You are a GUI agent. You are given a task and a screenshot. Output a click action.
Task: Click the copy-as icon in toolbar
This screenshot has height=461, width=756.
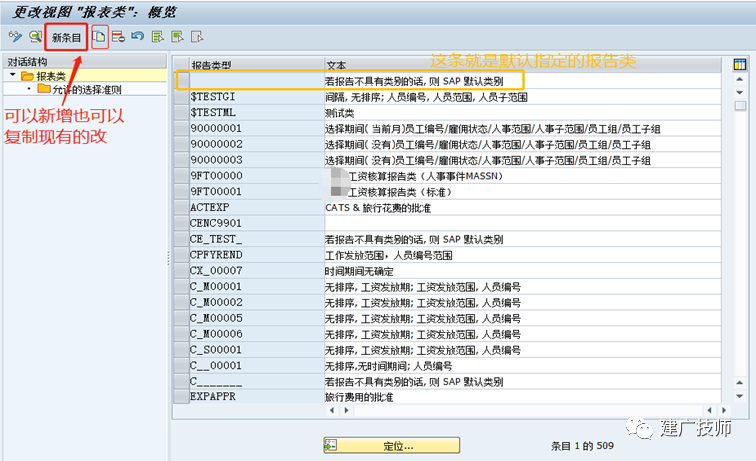(99, 37)
